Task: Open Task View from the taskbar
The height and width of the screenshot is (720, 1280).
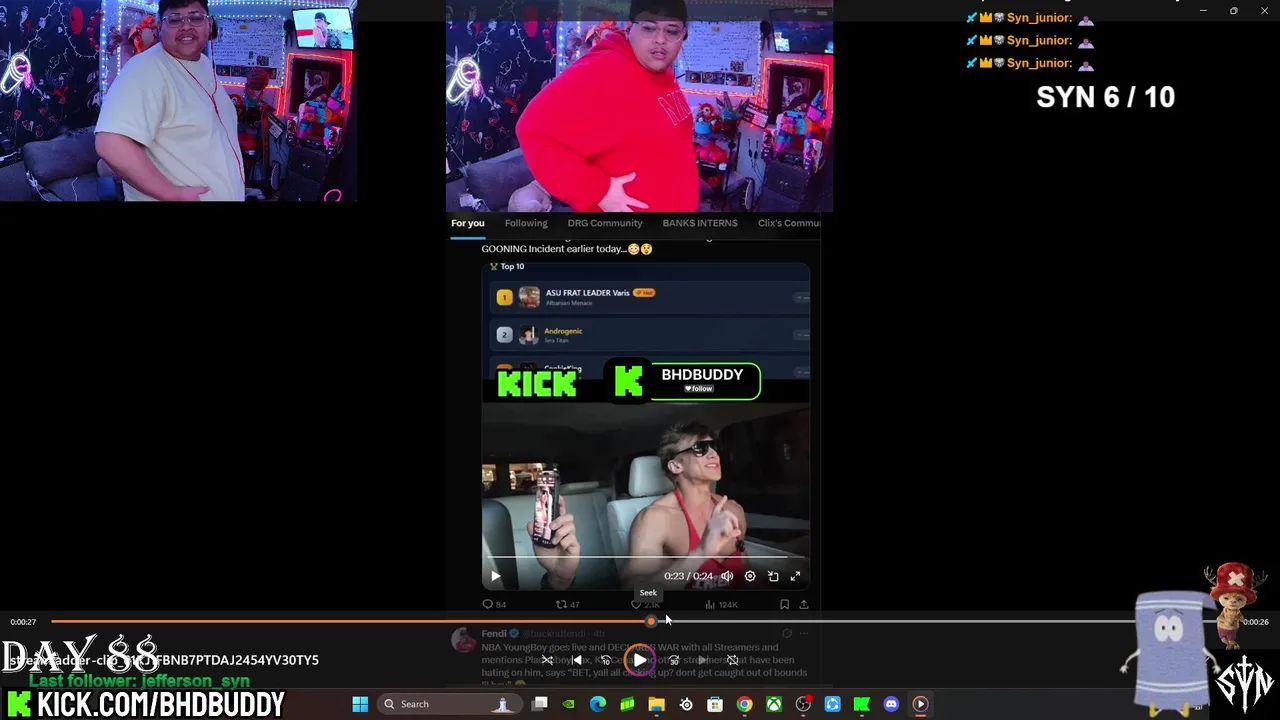Action: coord(540,704)
